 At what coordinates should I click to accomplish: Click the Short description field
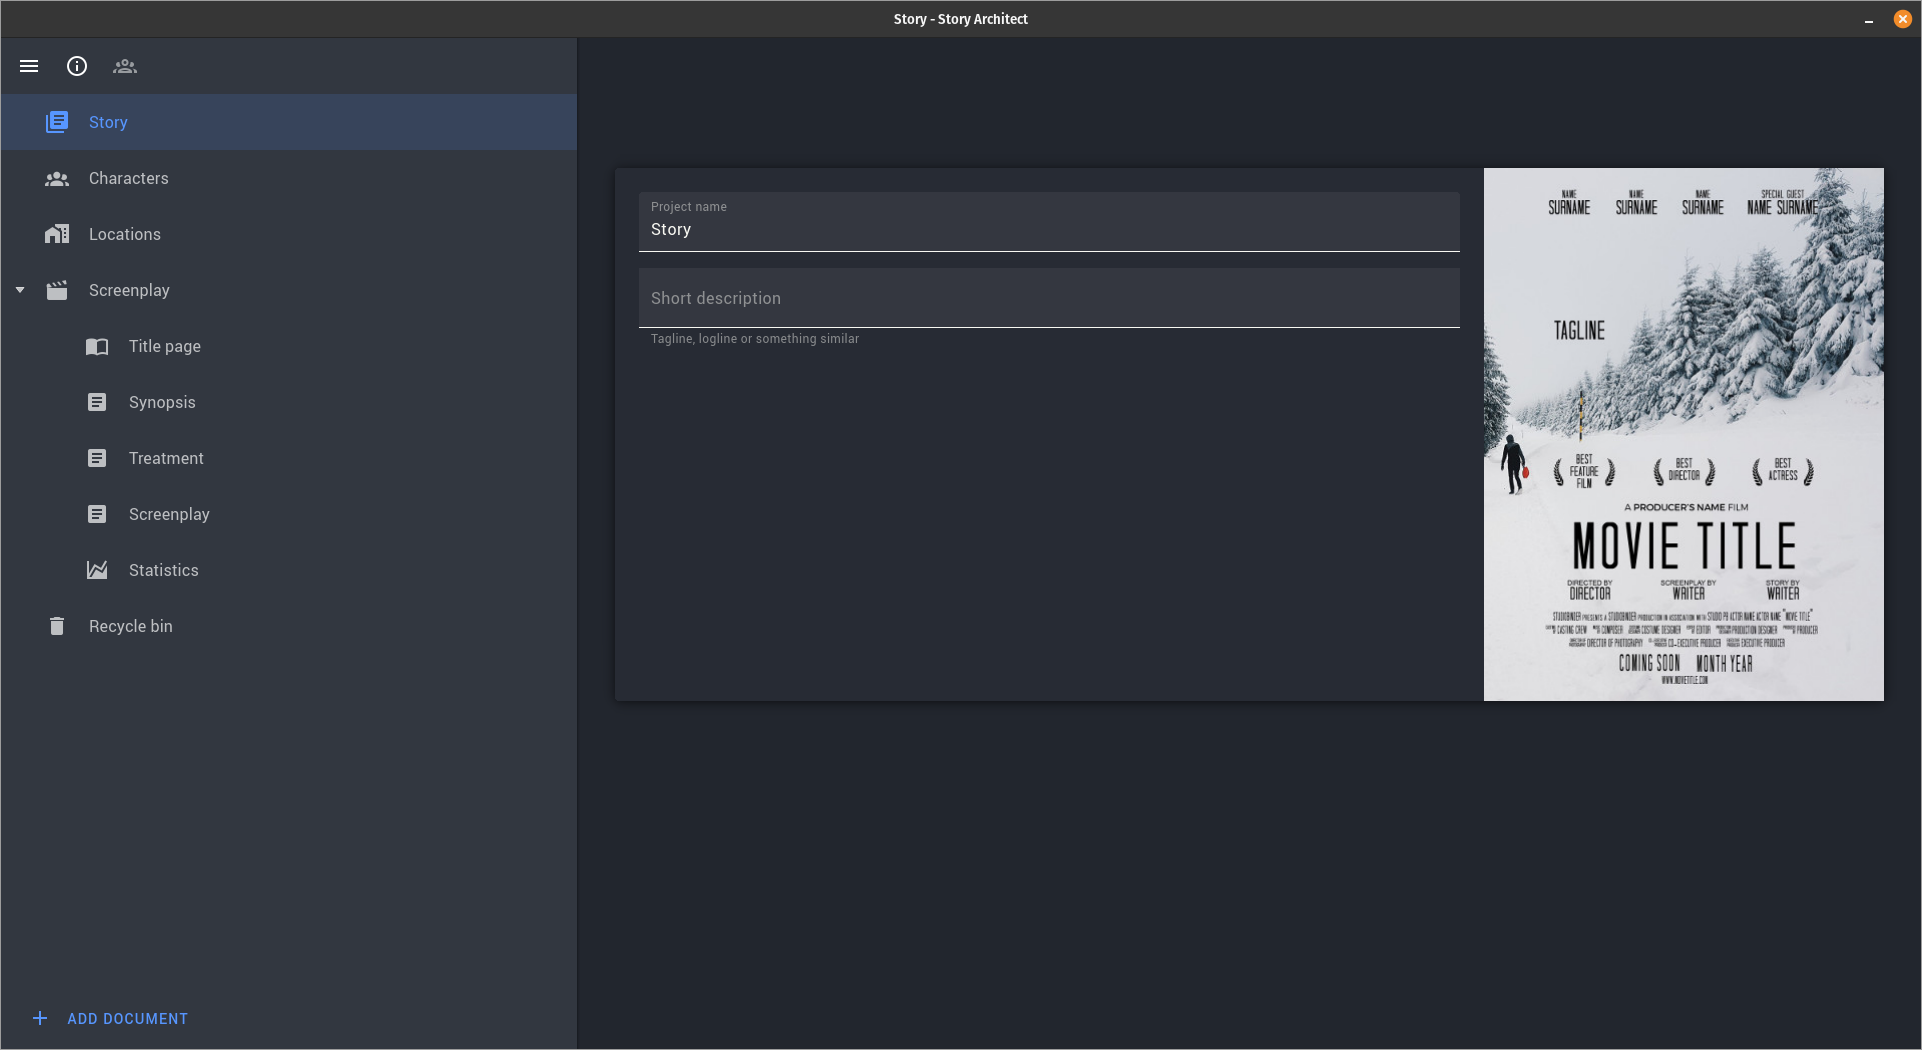pos(1049,298)
